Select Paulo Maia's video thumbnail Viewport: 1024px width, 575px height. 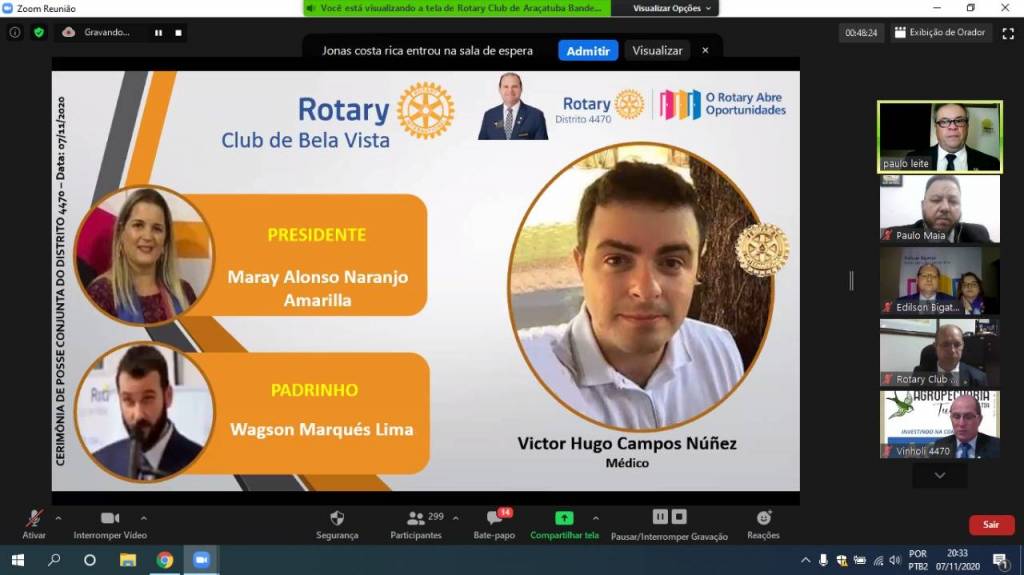click(x=939, y=208)
